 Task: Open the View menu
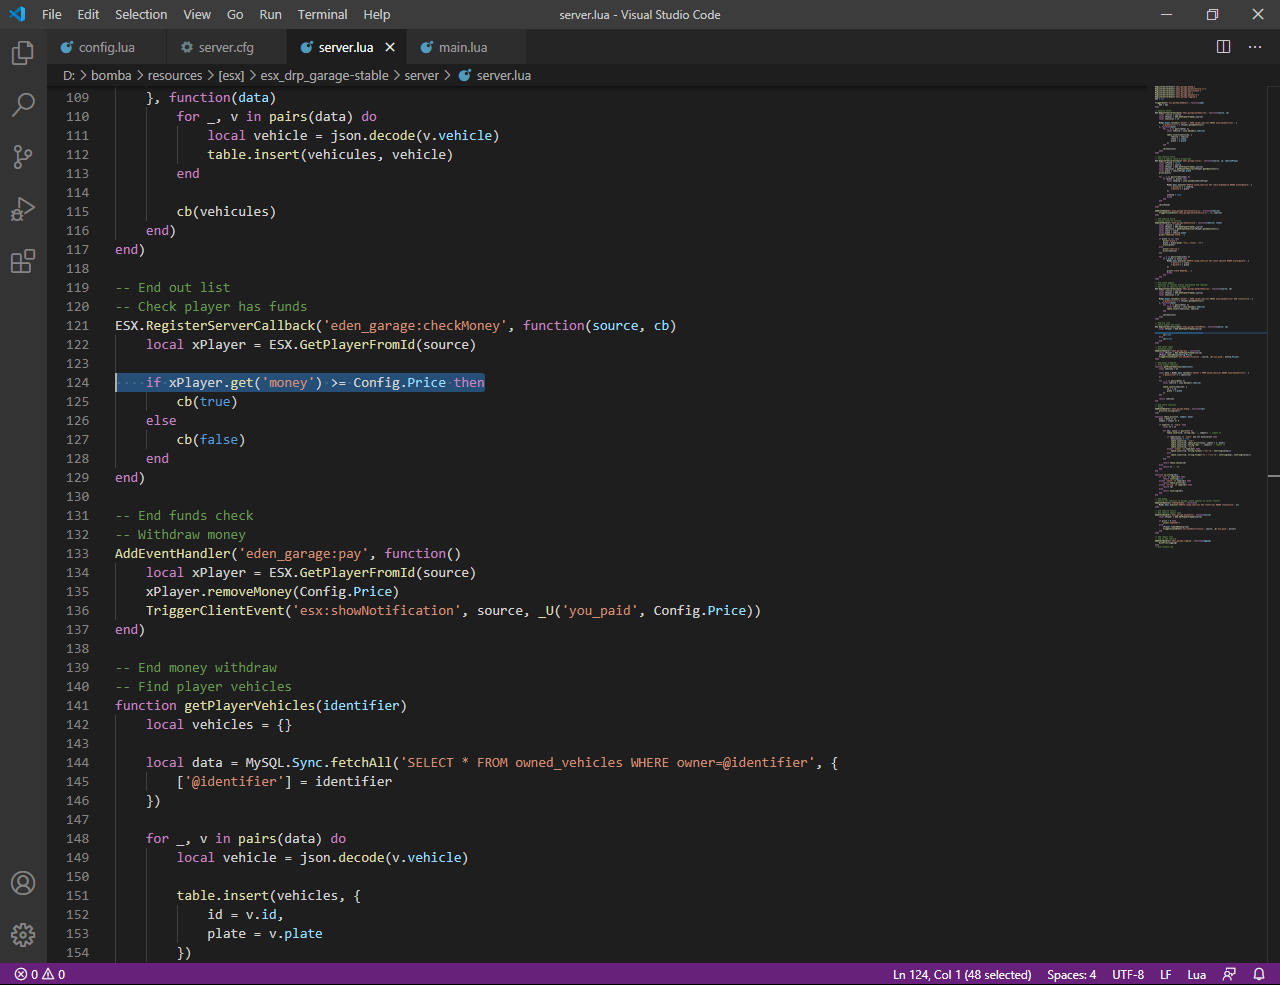pyautogui.click(x=197, y=14)
